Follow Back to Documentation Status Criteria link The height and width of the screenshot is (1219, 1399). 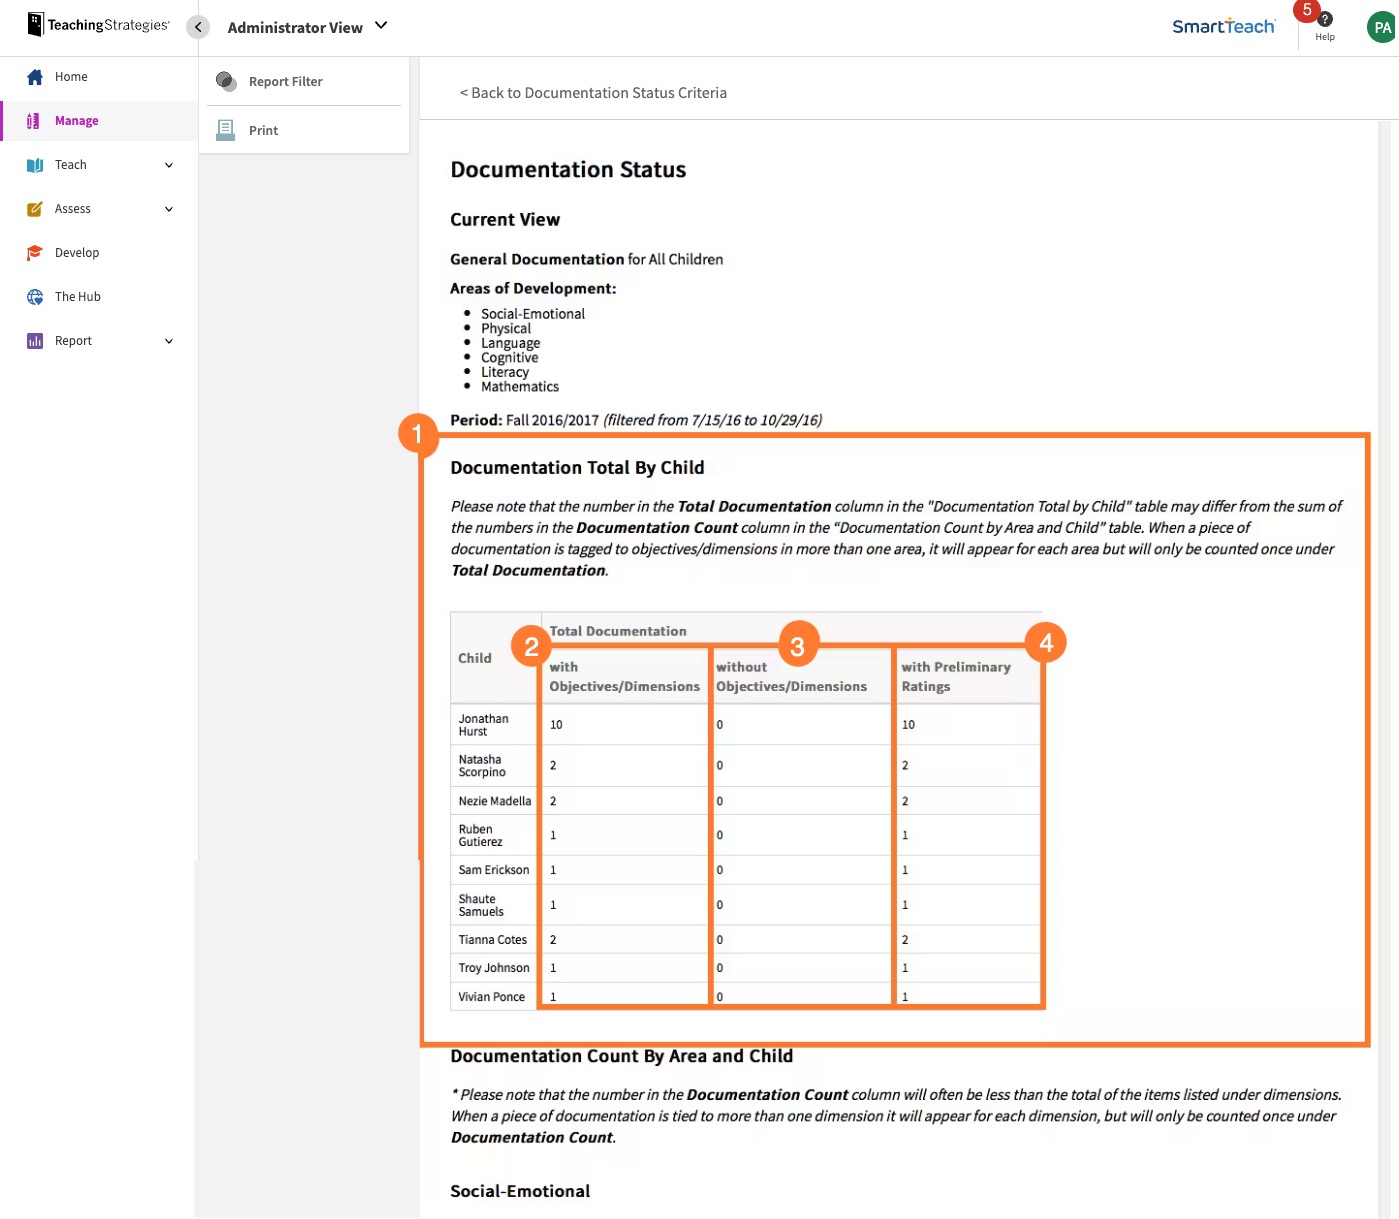coord(593,92)
